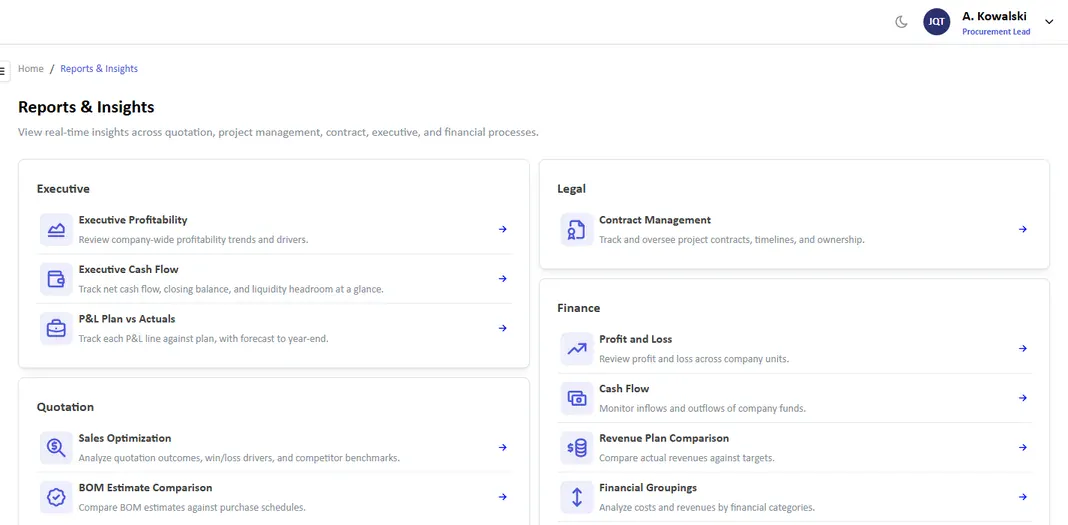Click 'Monitor inflows and outflows of company funds.' text
Screen dimensions: 1068x525
(x=702, y=409)
